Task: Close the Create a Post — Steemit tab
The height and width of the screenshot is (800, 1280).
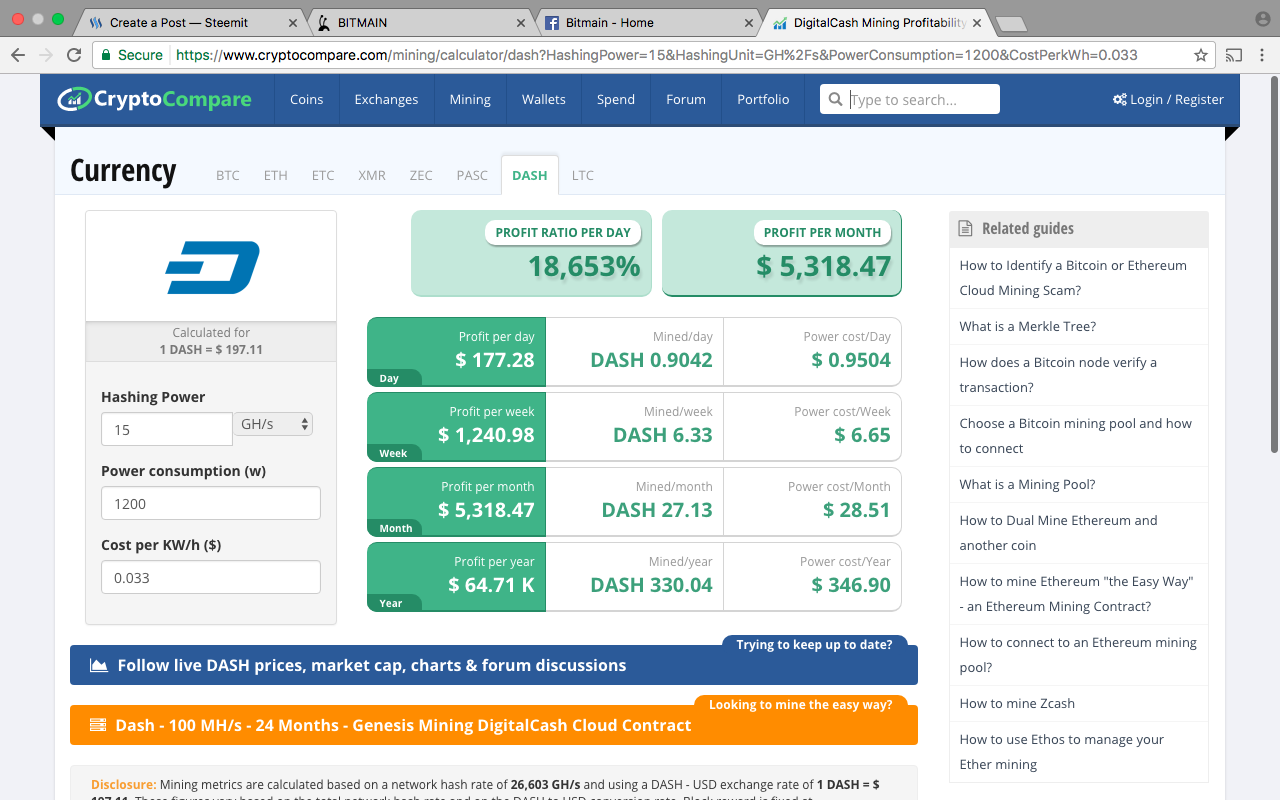Action: [293, 22]
